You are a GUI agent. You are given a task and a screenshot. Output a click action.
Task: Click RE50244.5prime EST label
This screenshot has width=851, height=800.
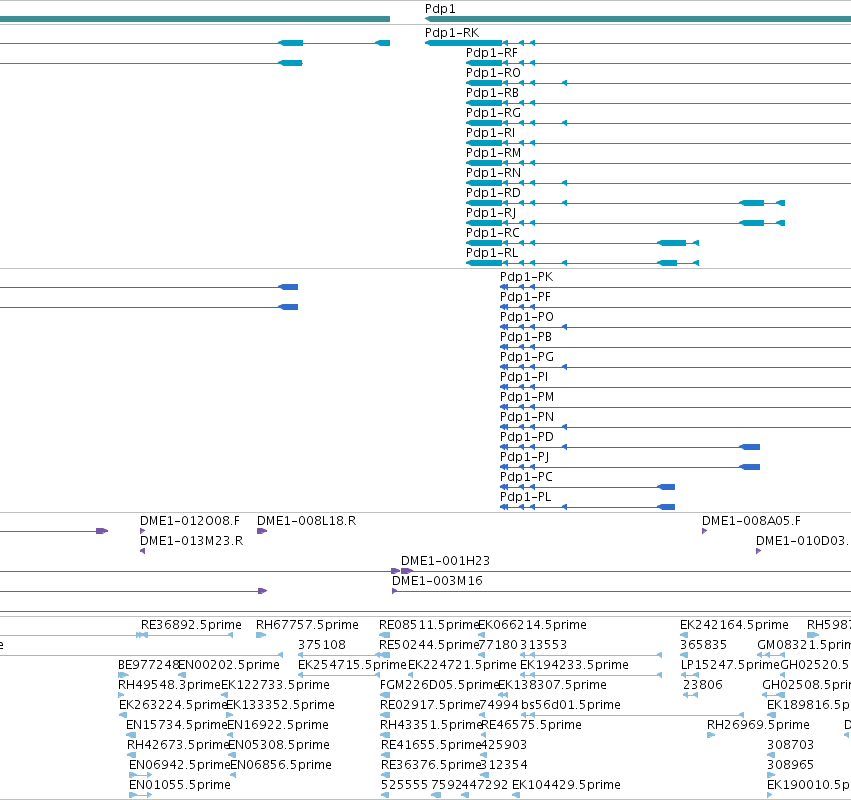[429, 645]
